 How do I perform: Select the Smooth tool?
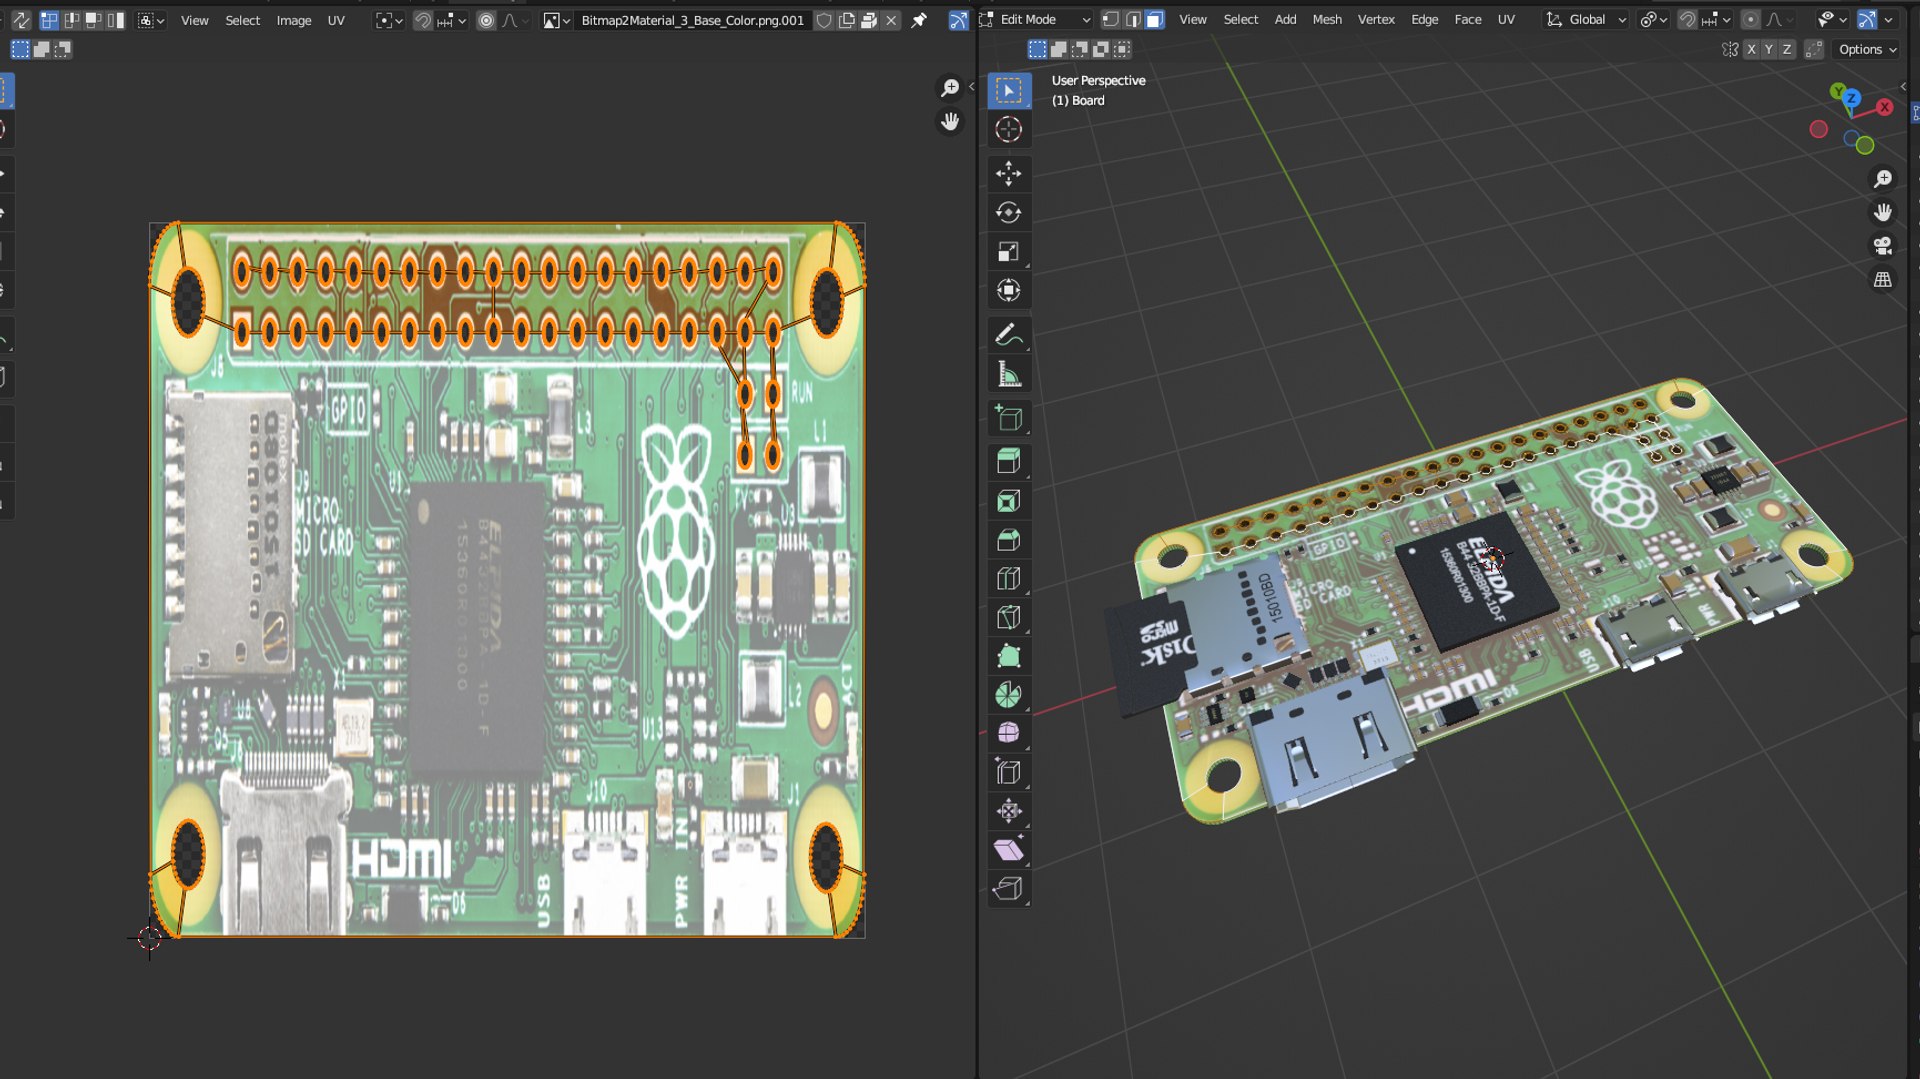(1008, 733)
